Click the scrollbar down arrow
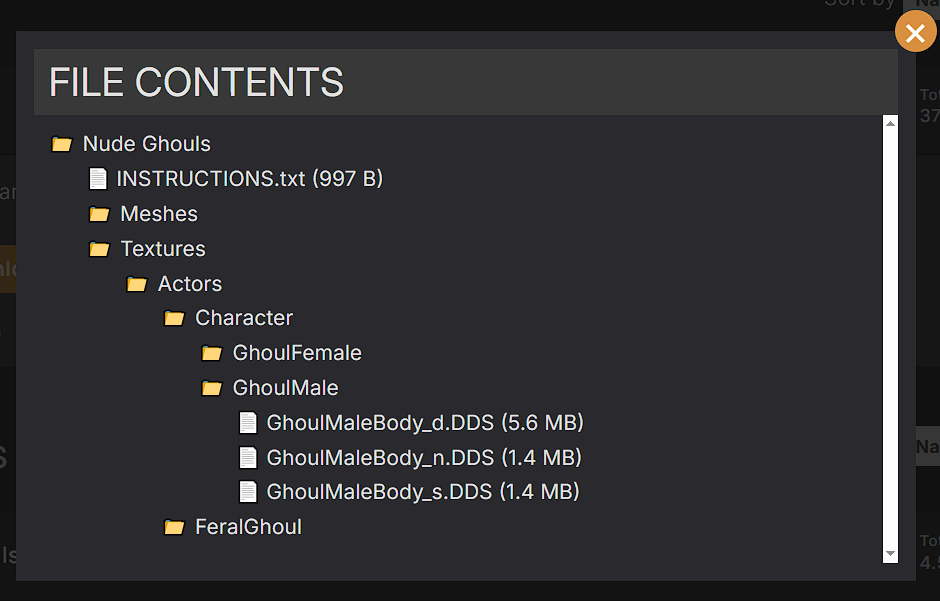The height and width of the screenshot is (601, 940). click(x=890, y=554)
